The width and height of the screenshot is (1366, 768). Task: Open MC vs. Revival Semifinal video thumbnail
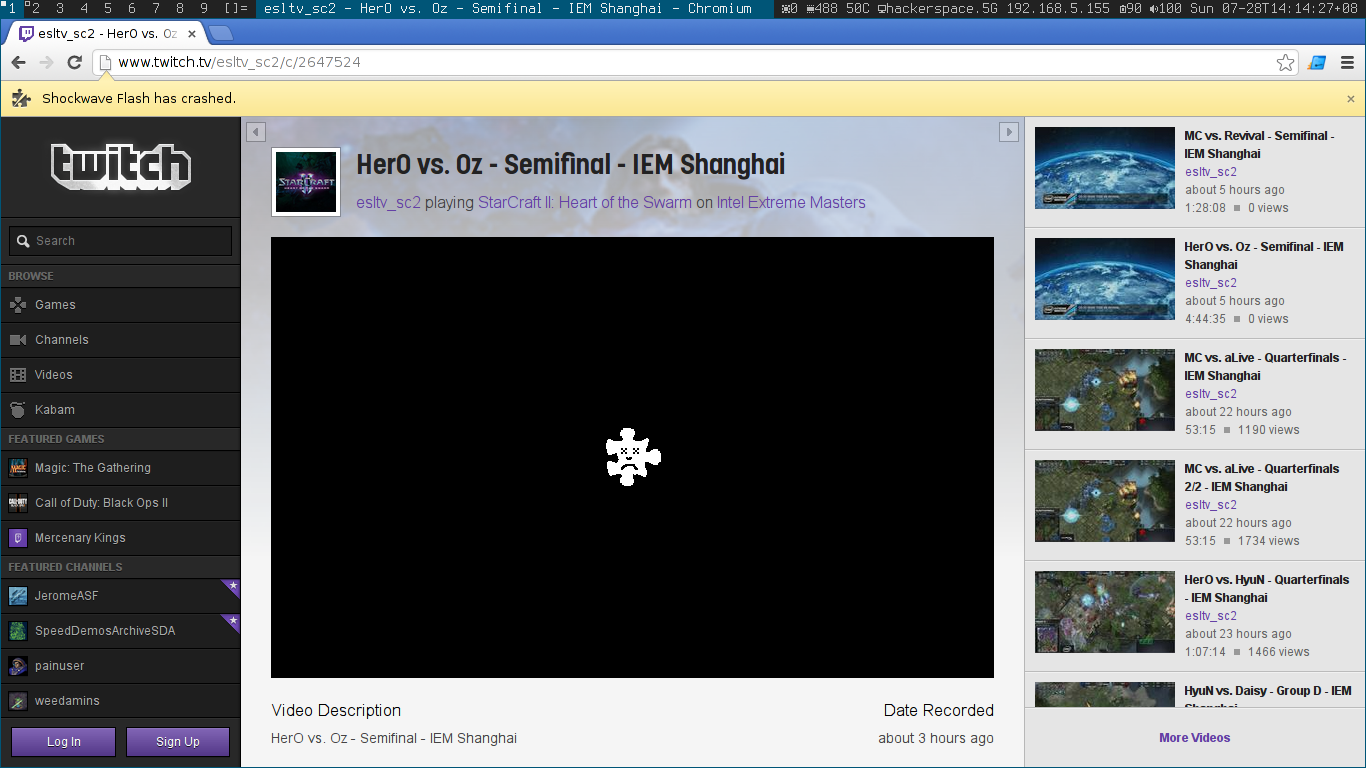(x=1105, y=168)
